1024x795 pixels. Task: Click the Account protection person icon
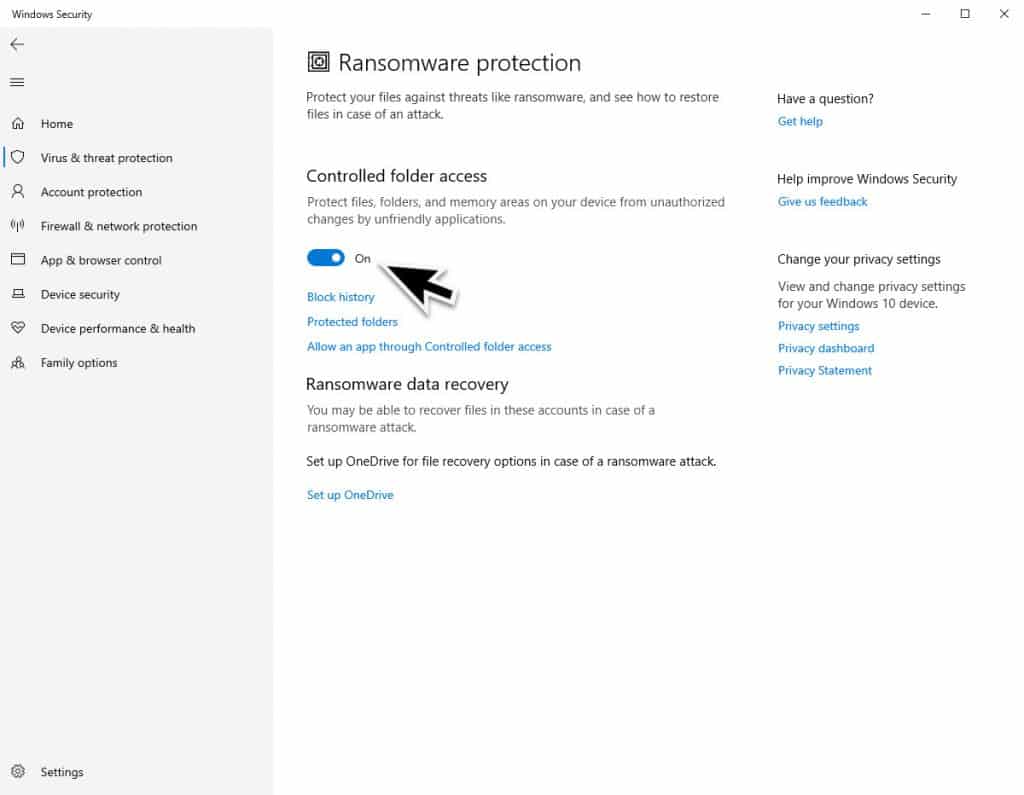coord(20,191)
